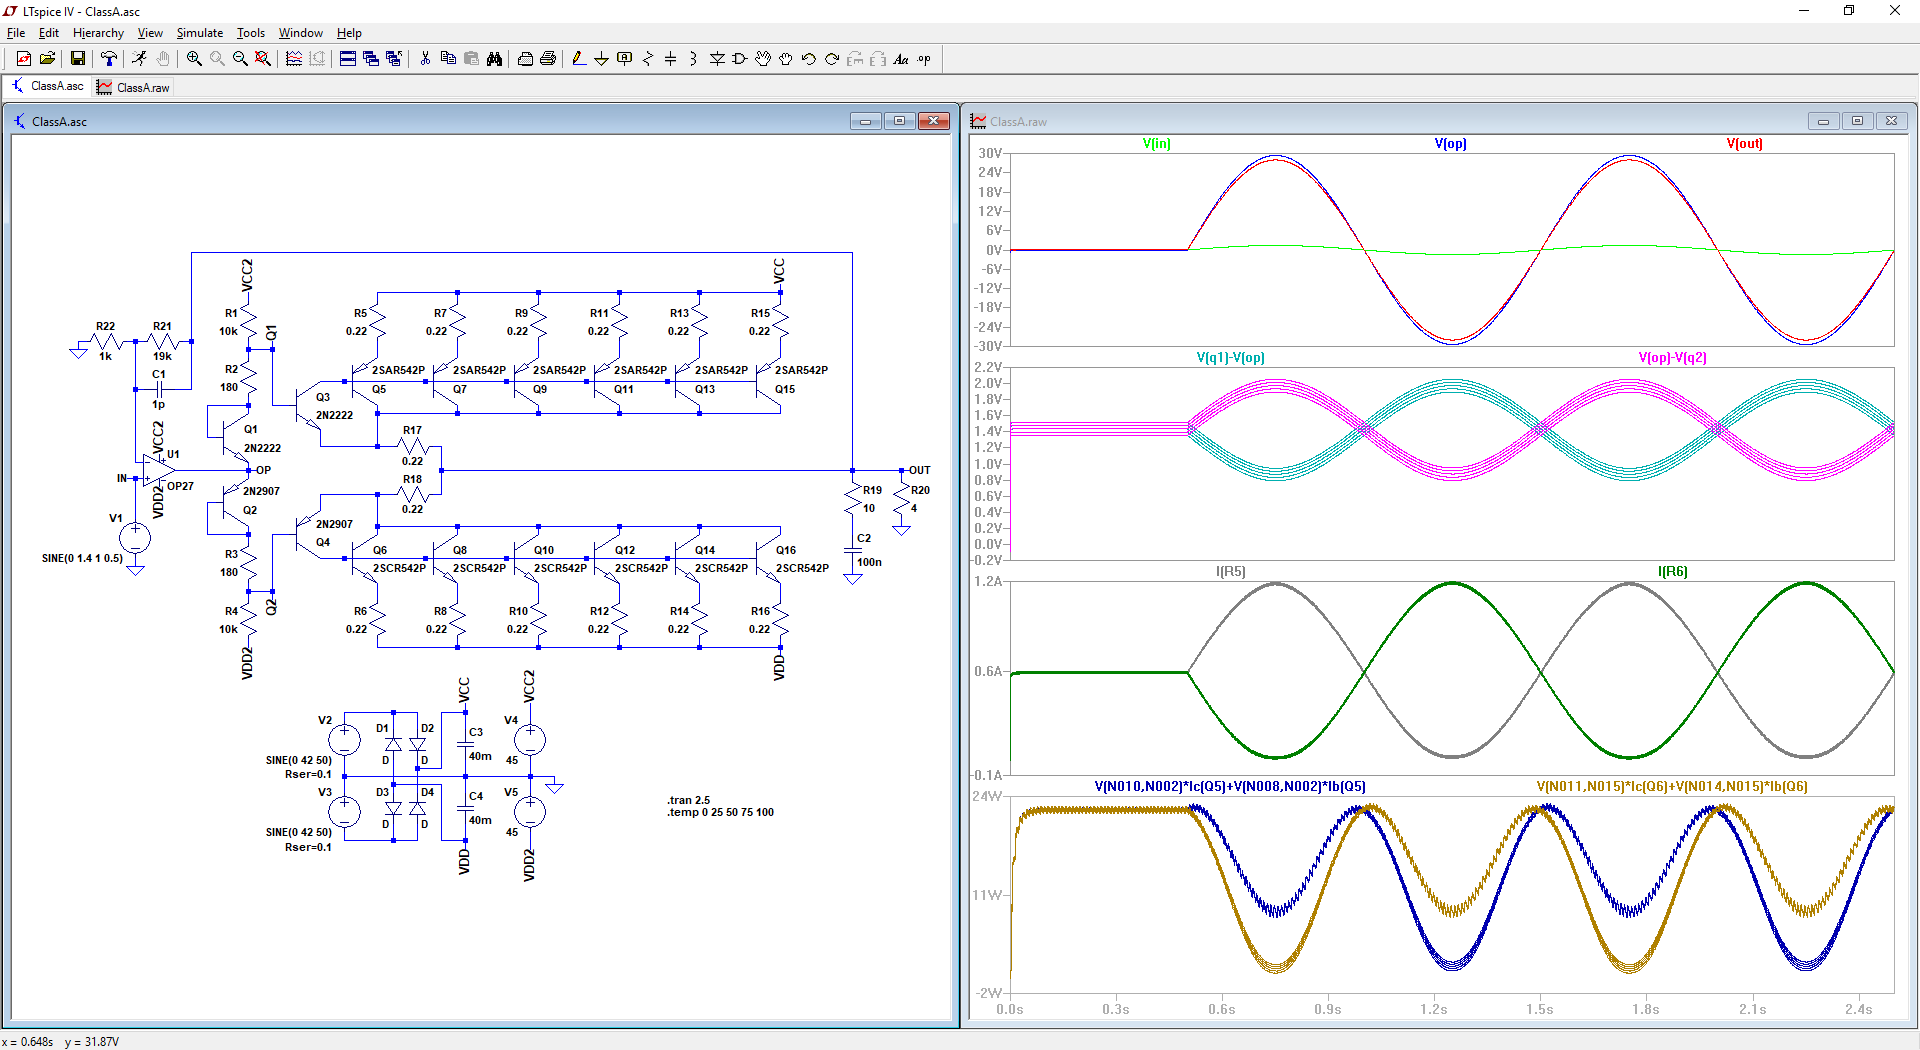Open the Simulate menu
The image size is (1920, 1050).
200,33
